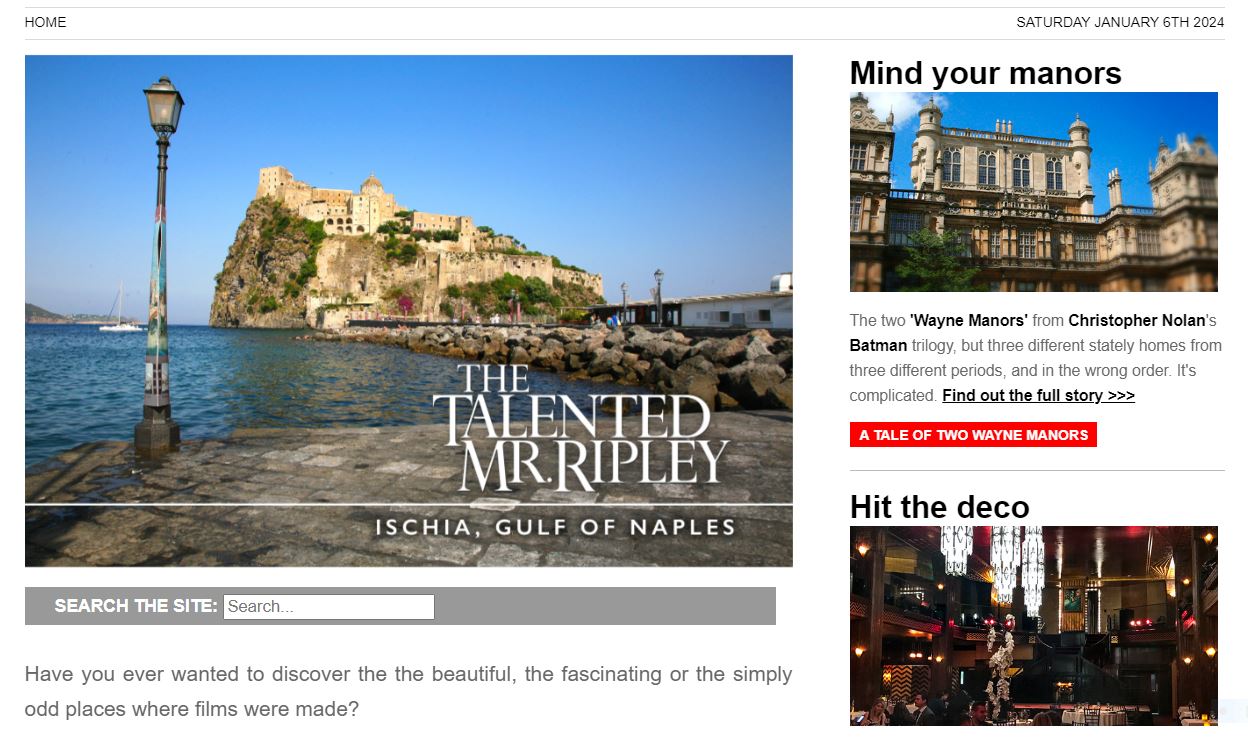Click the Ischia, Gulf of Naples caption

pyautogui.click(x=555, y=527)
